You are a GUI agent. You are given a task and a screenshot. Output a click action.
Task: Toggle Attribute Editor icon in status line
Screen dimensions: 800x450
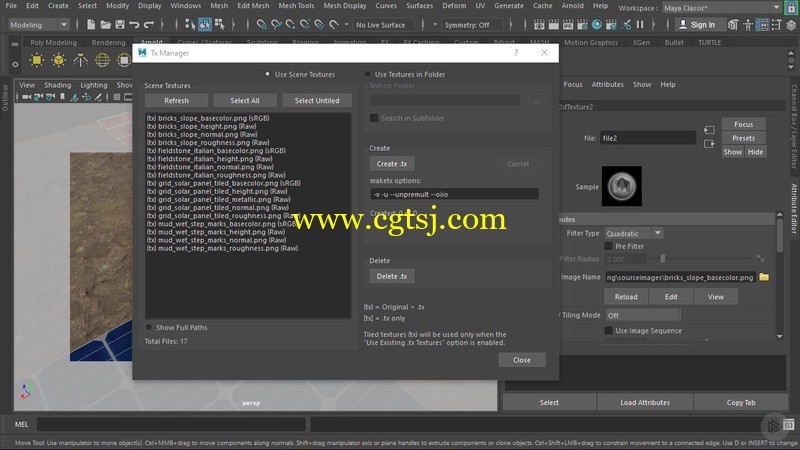pos(762,24)
